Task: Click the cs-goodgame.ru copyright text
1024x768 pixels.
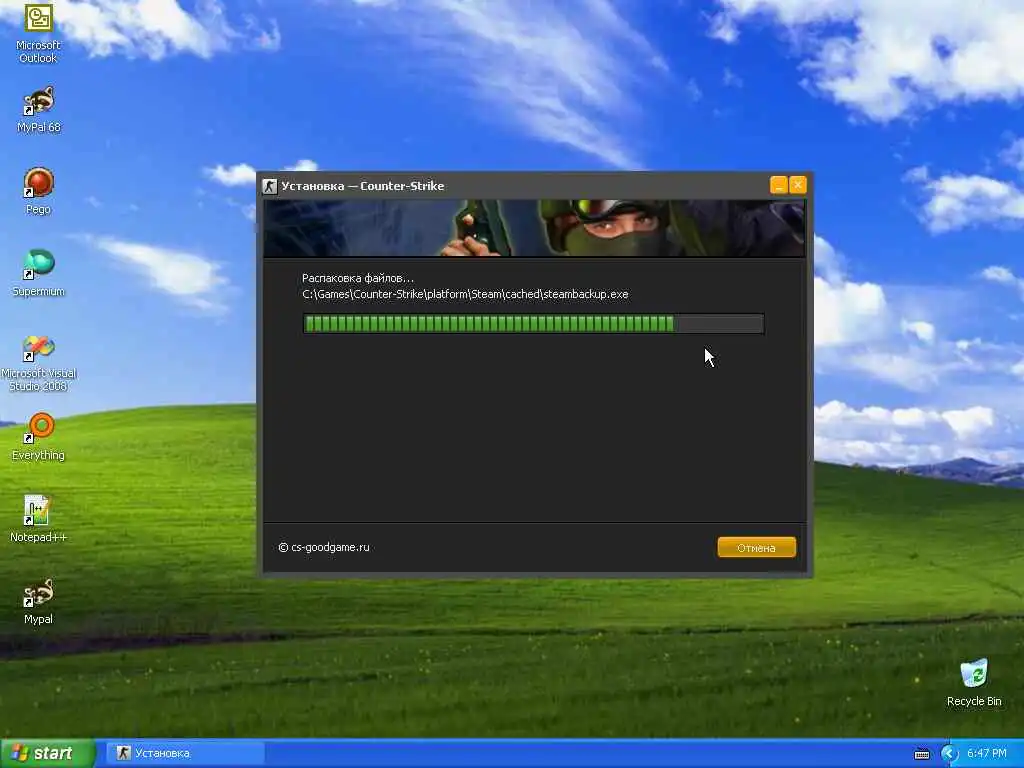Action: tap(324, 547)
